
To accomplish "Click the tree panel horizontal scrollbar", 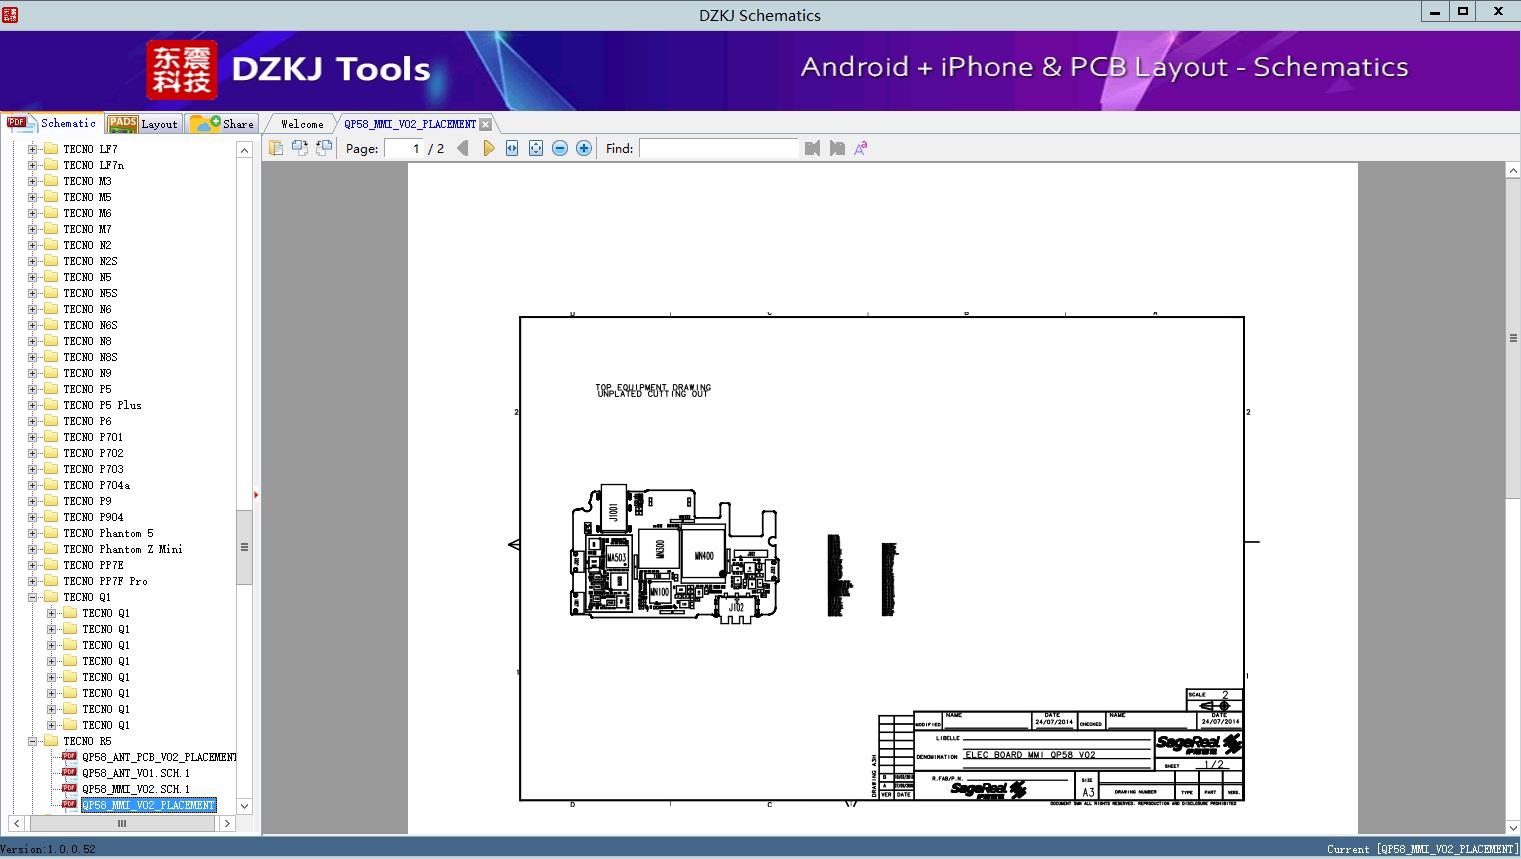I will [x=121, y=824].
